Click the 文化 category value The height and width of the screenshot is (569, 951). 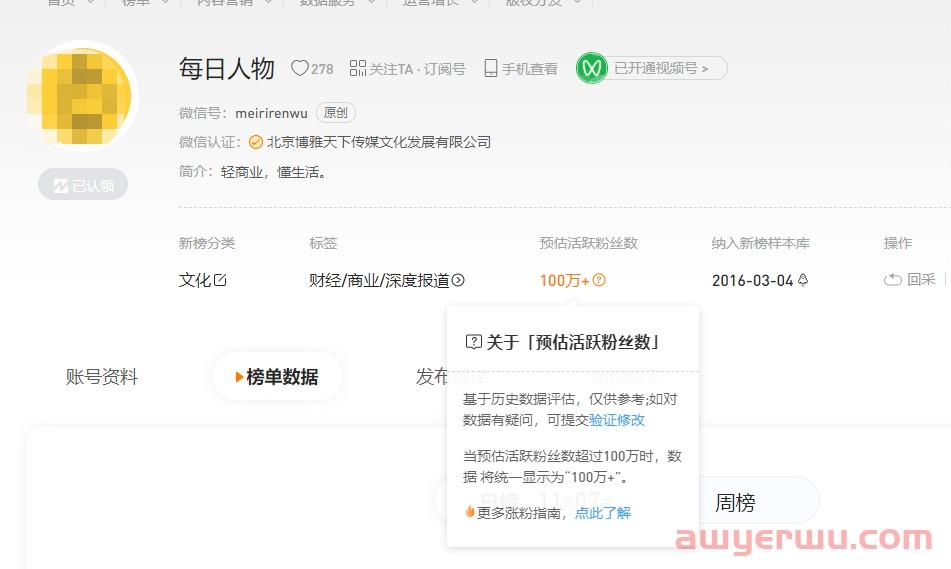(195, 280)
